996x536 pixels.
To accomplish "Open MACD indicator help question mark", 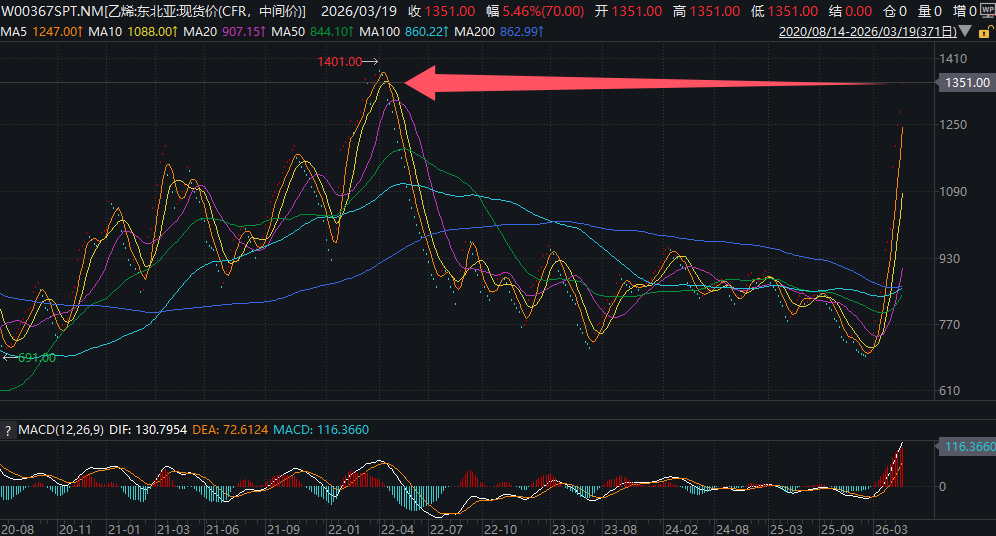I will pos(8,430).
